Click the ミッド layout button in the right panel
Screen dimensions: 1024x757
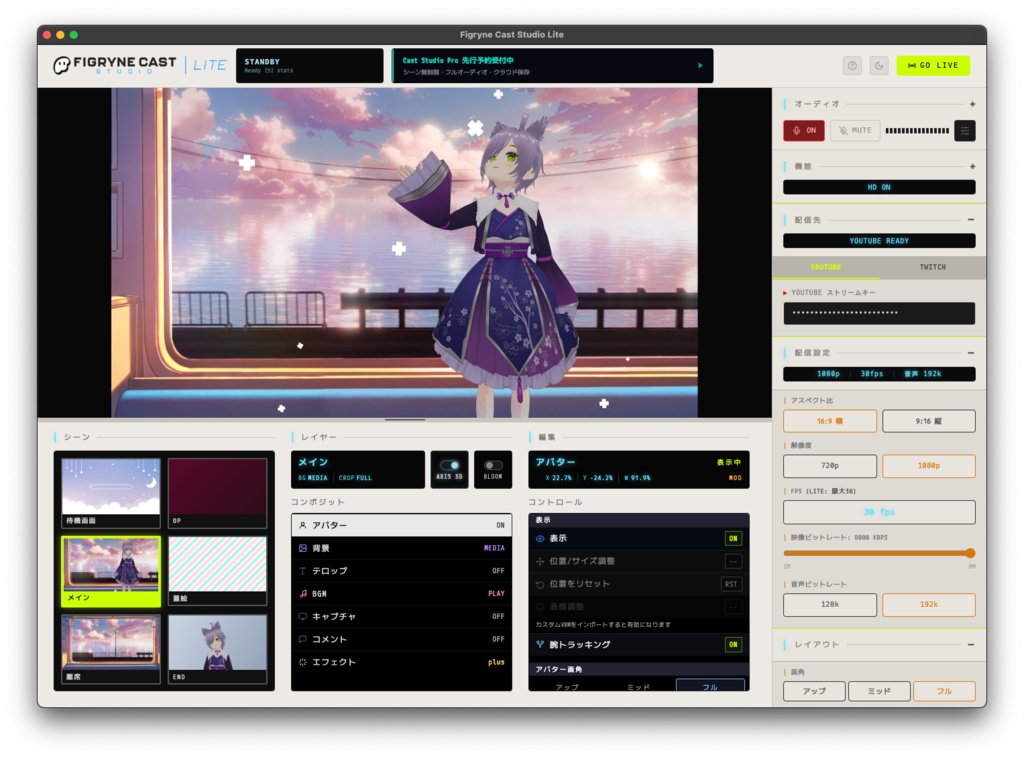point(879,691)
